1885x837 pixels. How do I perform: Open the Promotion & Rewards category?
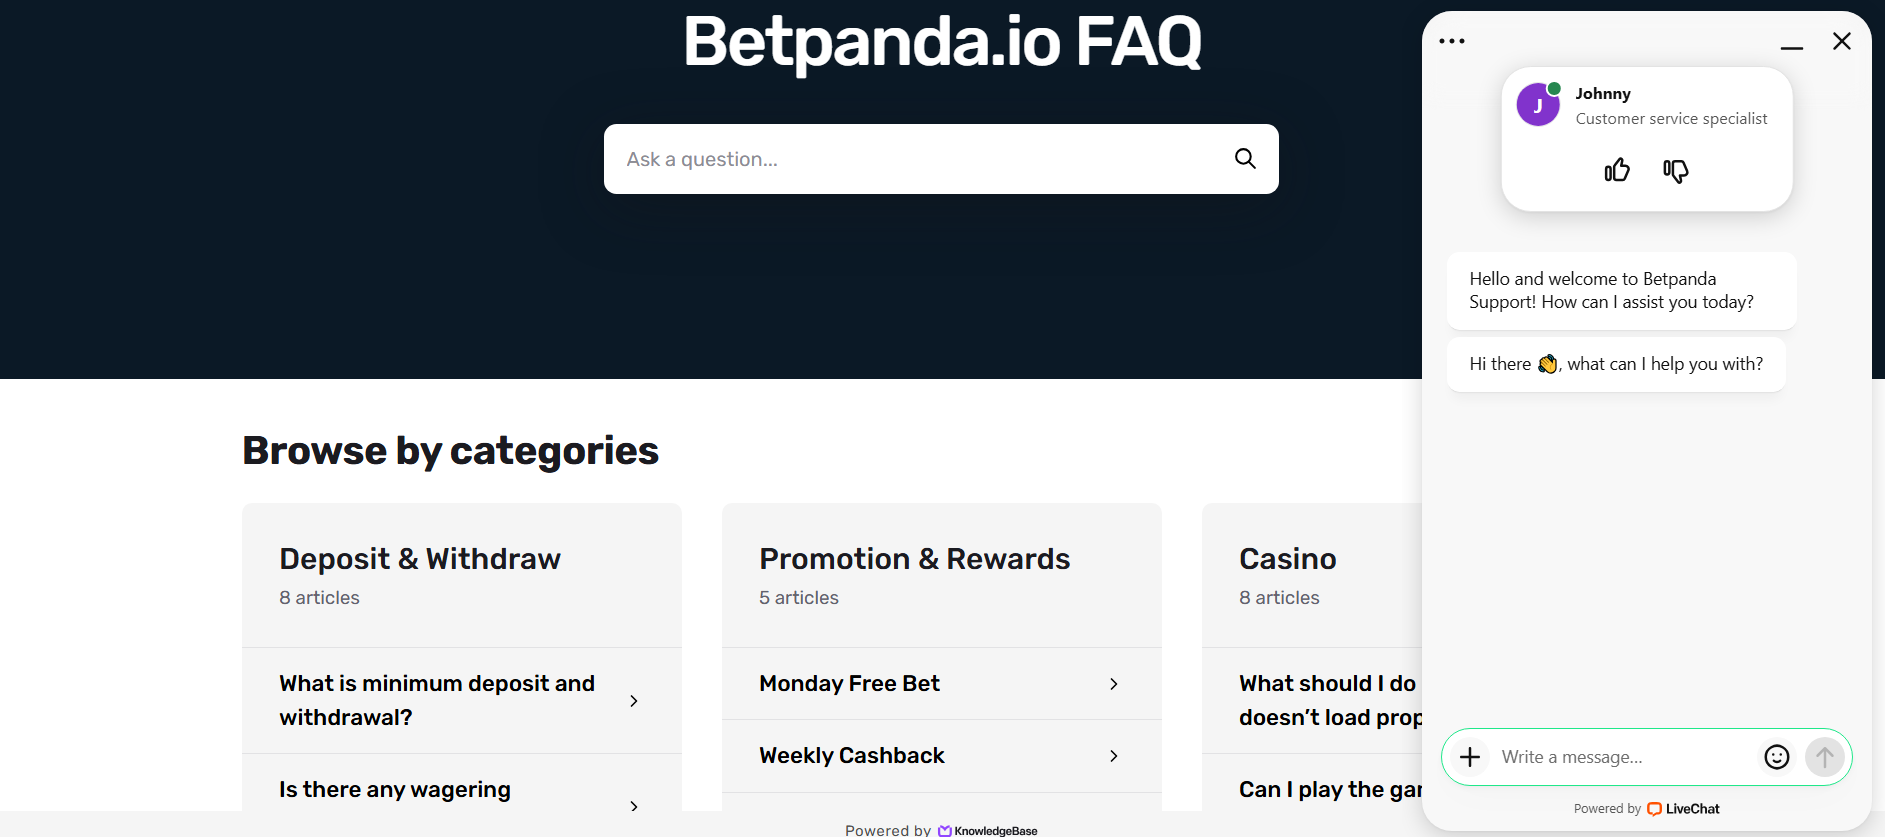point(914,559)
